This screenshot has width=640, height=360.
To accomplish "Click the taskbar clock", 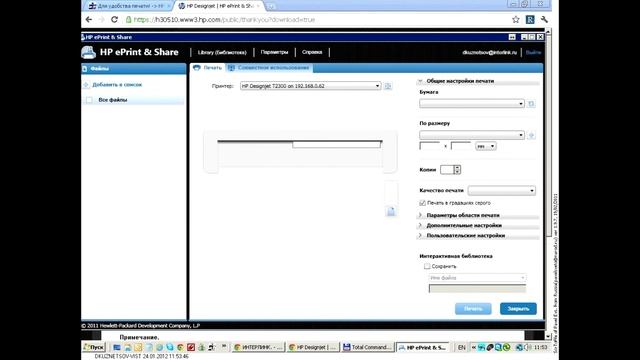I will (x=540, y=347).
